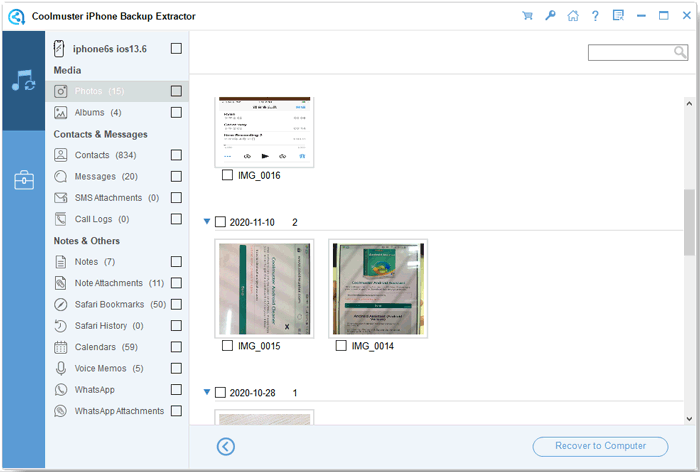Open the Messages (20) category
Image resolution: width=700 pixels, height=472 pixels.
click(106, 176)
